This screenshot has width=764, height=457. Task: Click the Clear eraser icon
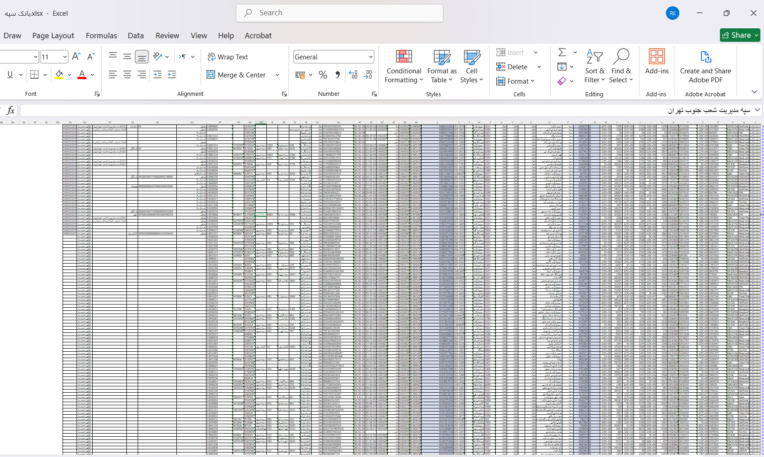click(x=562, y=81)
